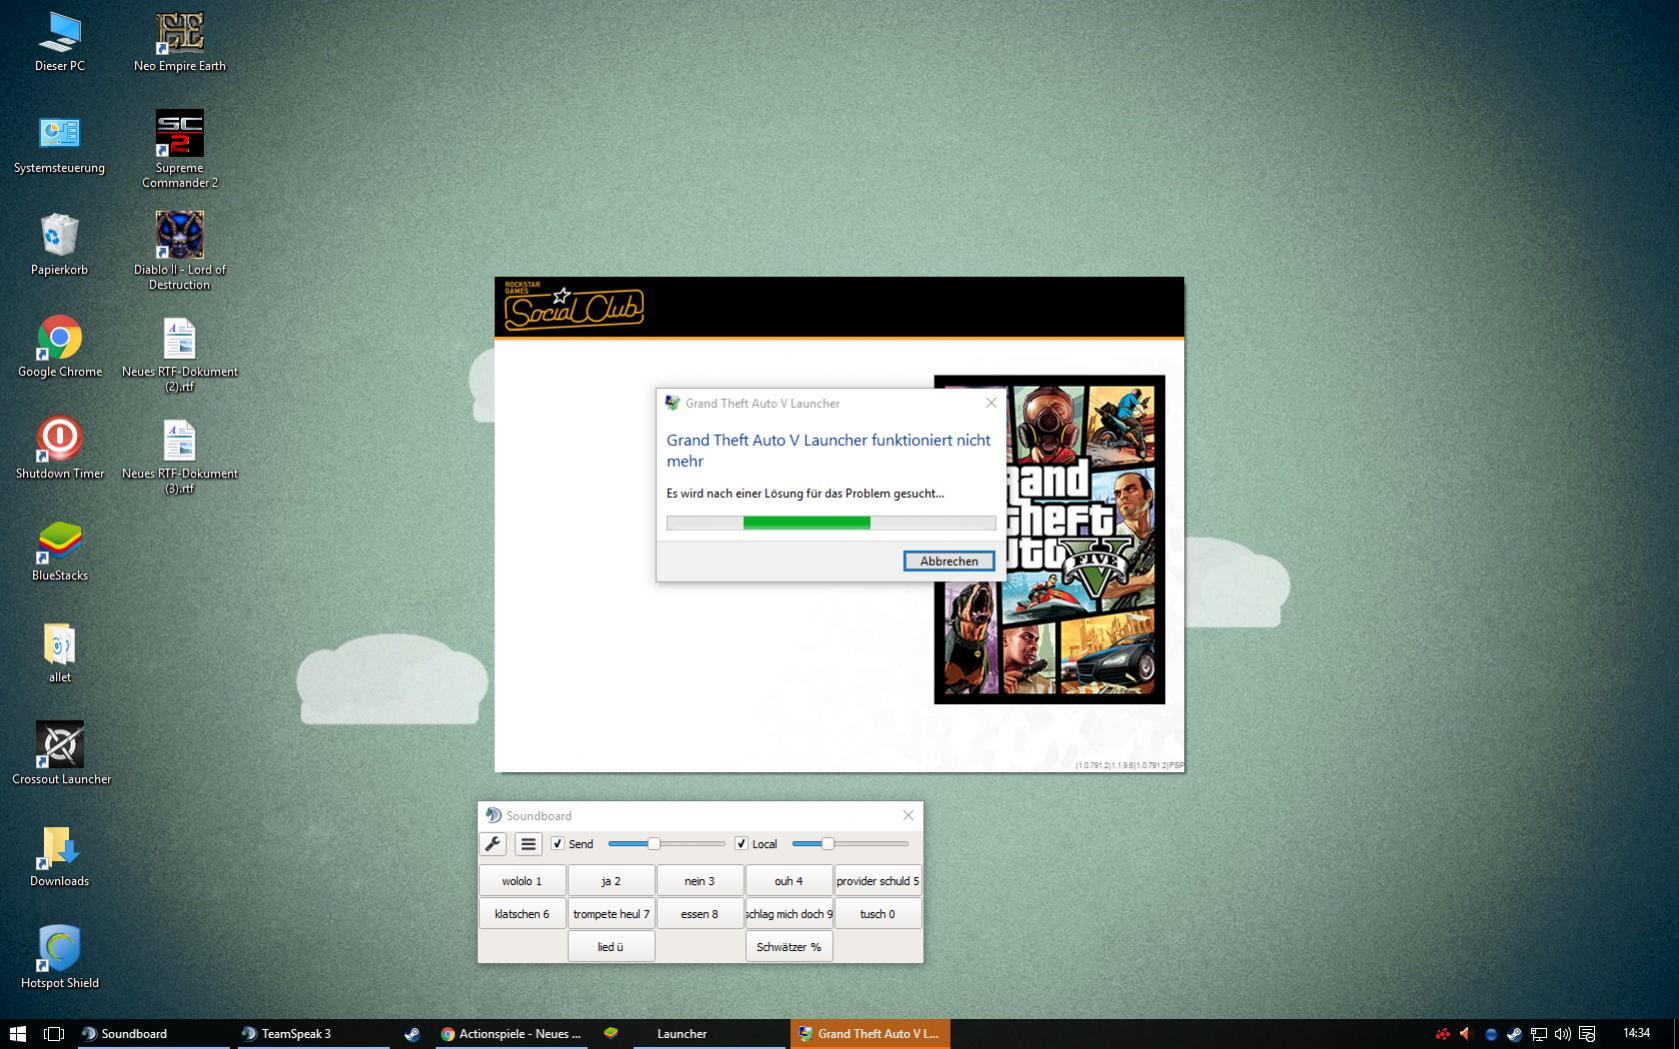
Task: Switch to Soundboard taskbar item
Action: (154, 1034)
